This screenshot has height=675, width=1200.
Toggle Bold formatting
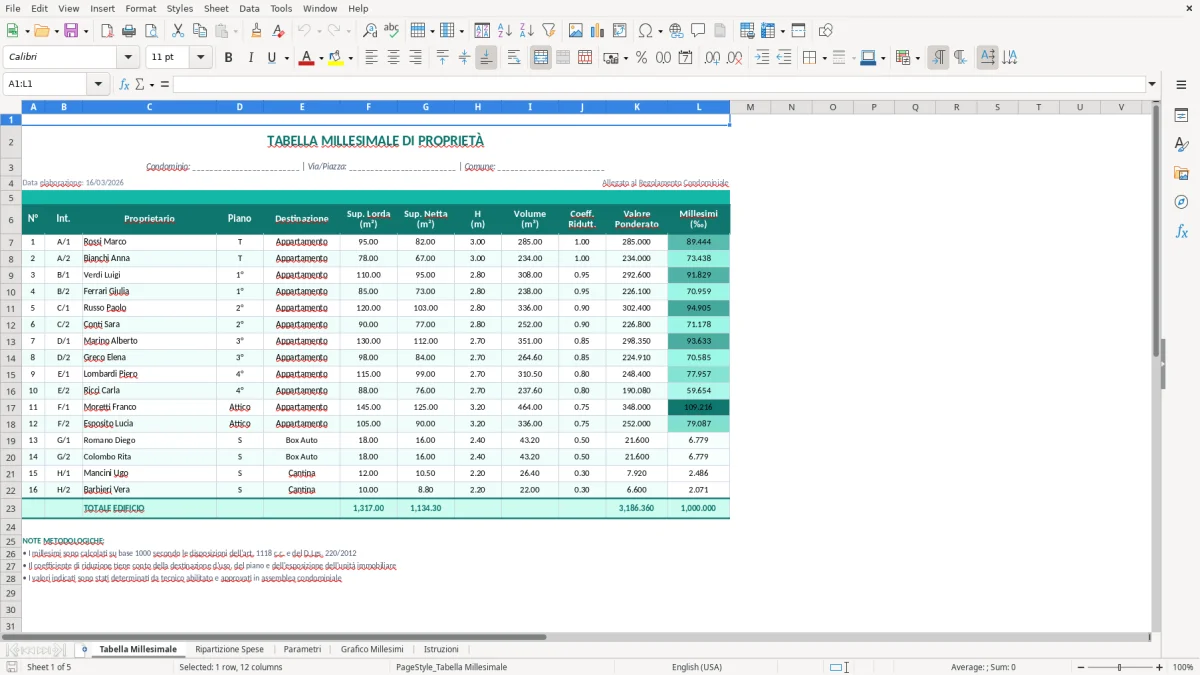(x=228, y=58)
